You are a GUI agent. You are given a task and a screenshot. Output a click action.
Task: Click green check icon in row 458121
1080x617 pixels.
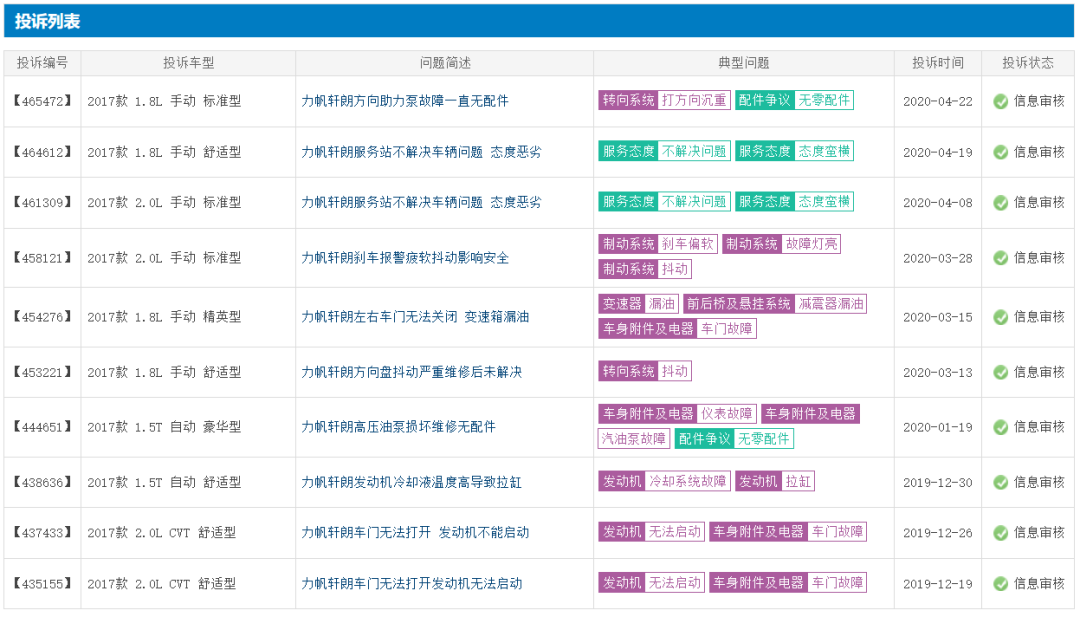(1001, 258)
